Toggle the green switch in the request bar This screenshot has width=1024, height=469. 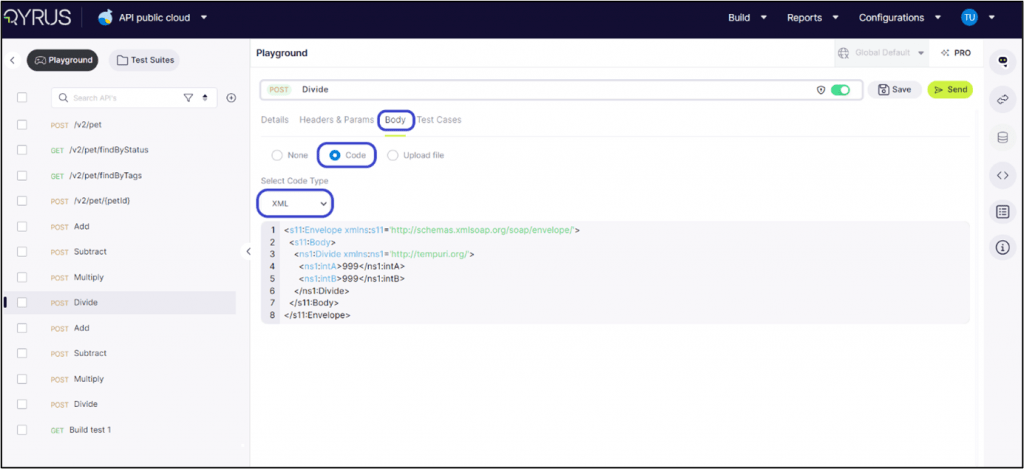point(840,90)
